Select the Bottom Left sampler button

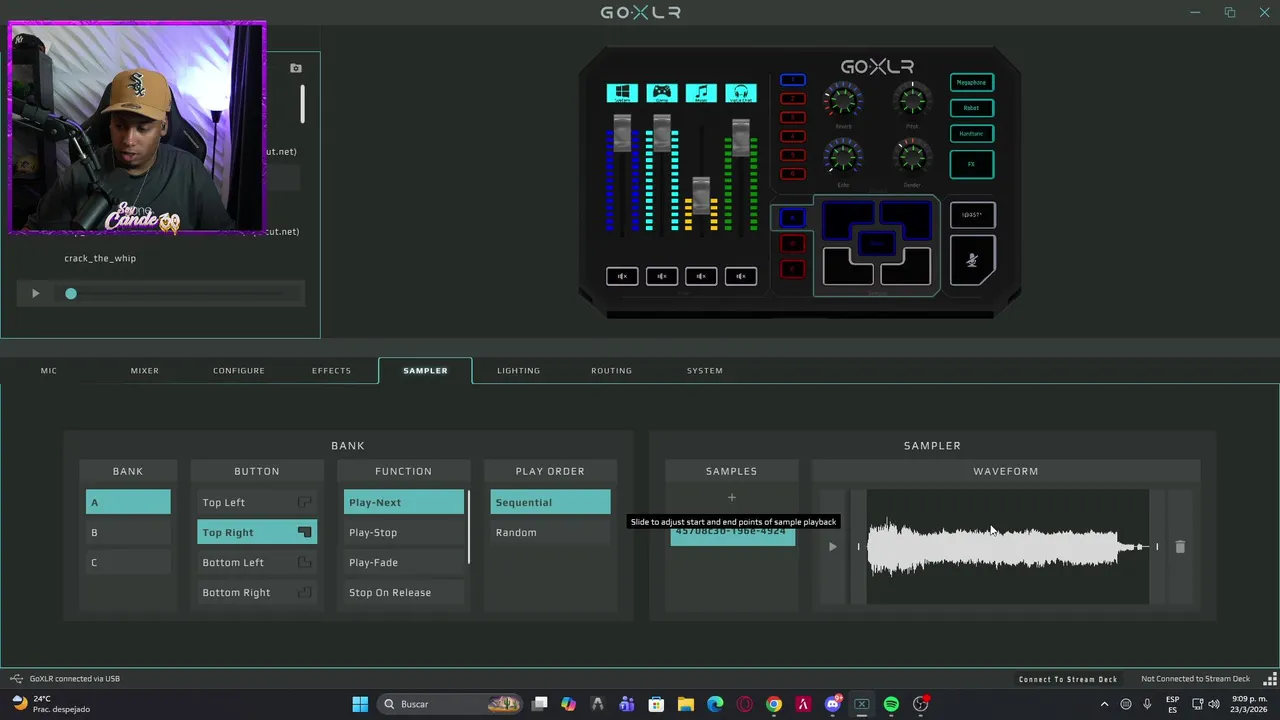257,562
